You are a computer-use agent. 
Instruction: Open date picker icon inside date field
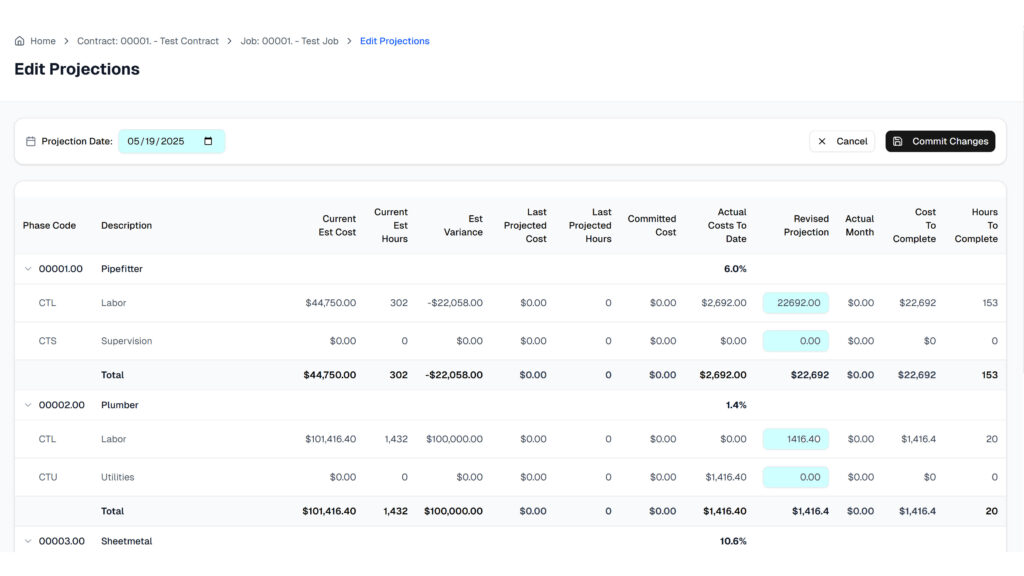pyautogui.click(x=208, y=141)
